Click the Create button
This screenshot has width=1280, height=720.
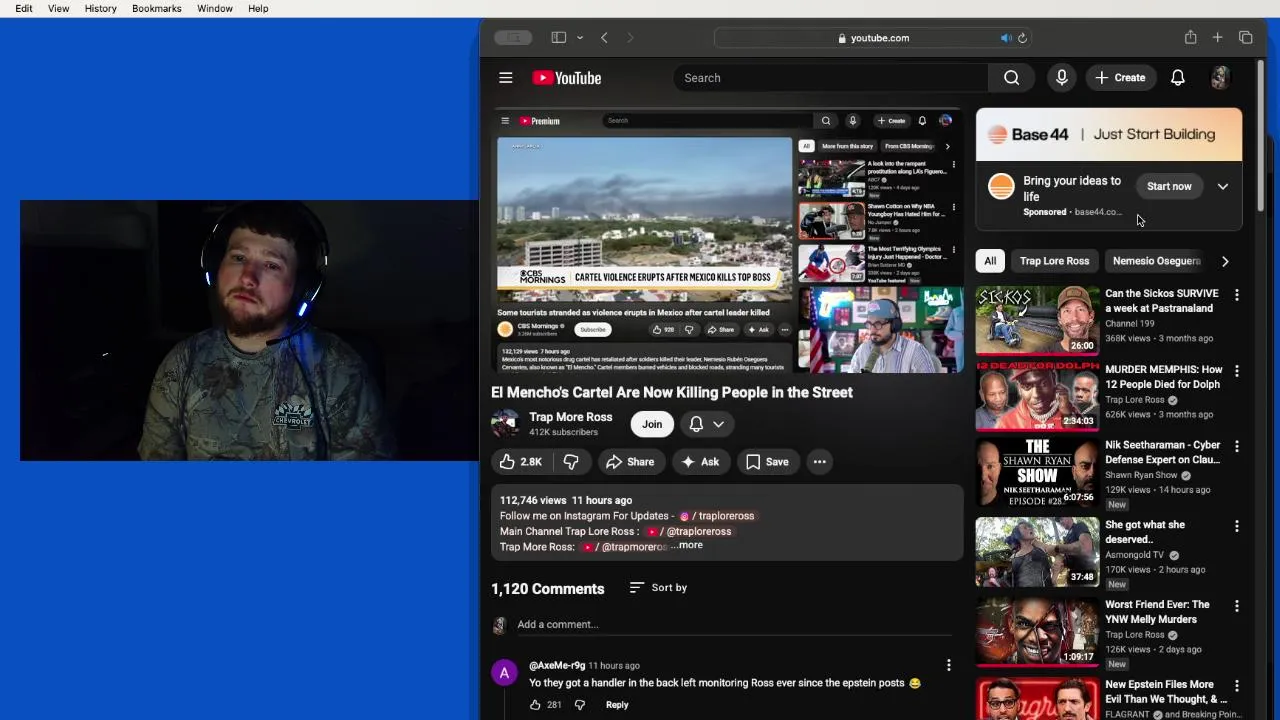[x=1120, y=78]
